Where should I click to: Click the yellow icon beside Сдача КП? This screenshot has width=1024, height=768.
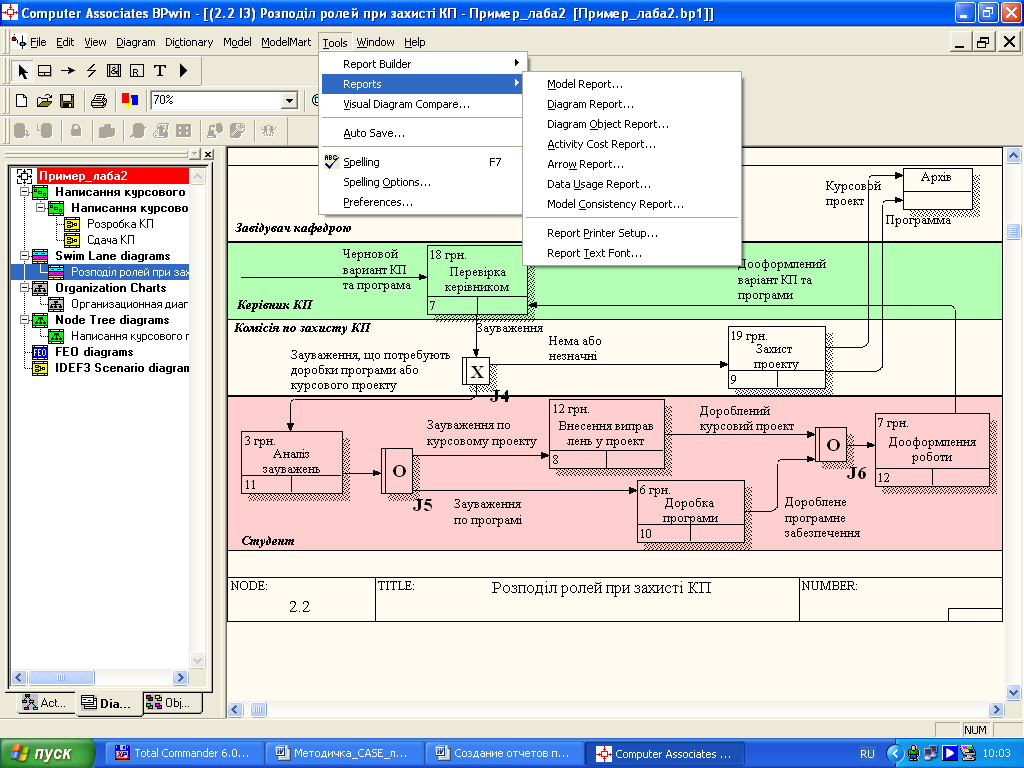(72, 240)
